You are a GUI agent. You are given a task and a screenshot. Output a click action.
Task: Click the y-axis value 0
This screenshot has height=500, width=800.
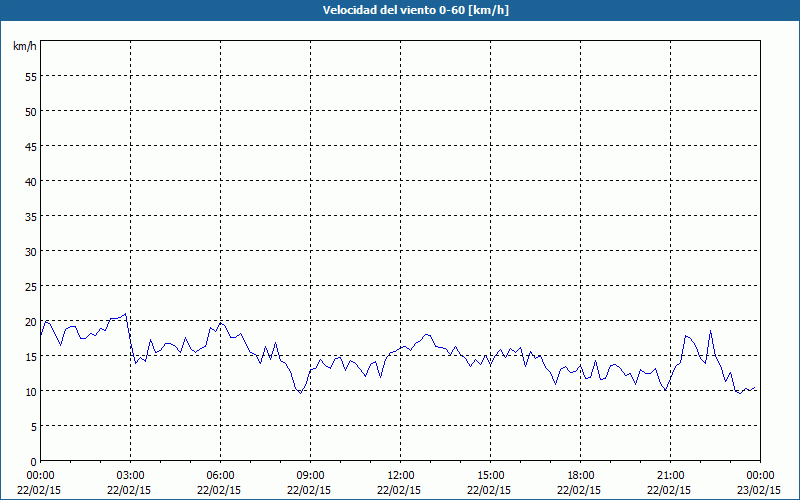(x=34, y=462)
